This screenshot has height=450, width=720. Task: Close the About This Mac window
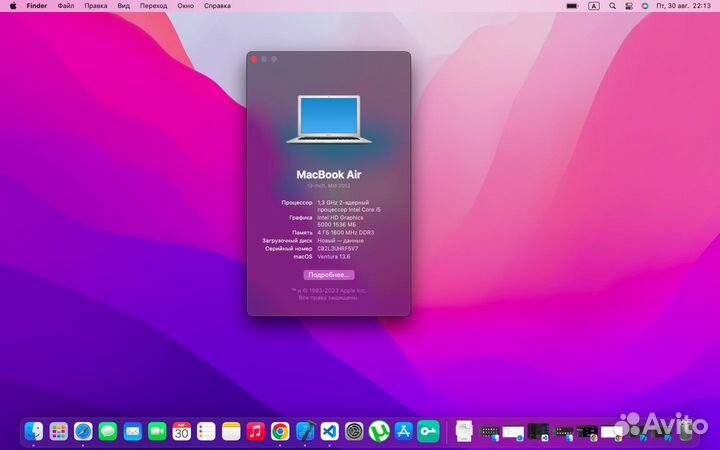(254, 59)
